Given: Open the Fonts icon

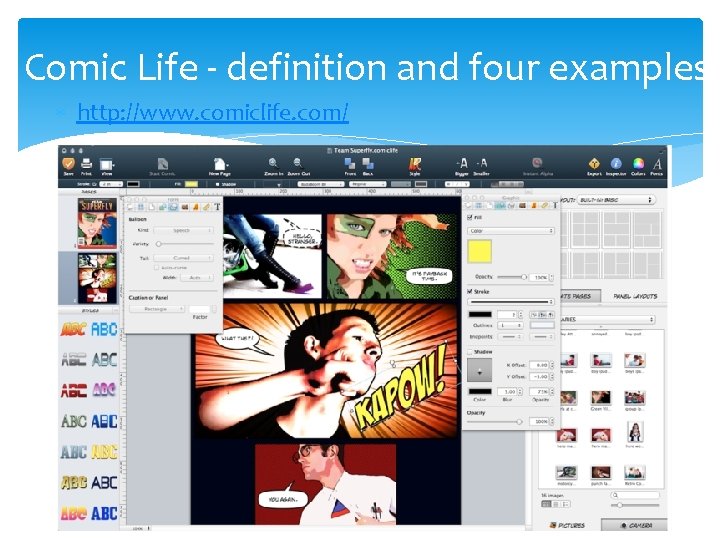Looking at the screenshot, I should tap(657, 164).
